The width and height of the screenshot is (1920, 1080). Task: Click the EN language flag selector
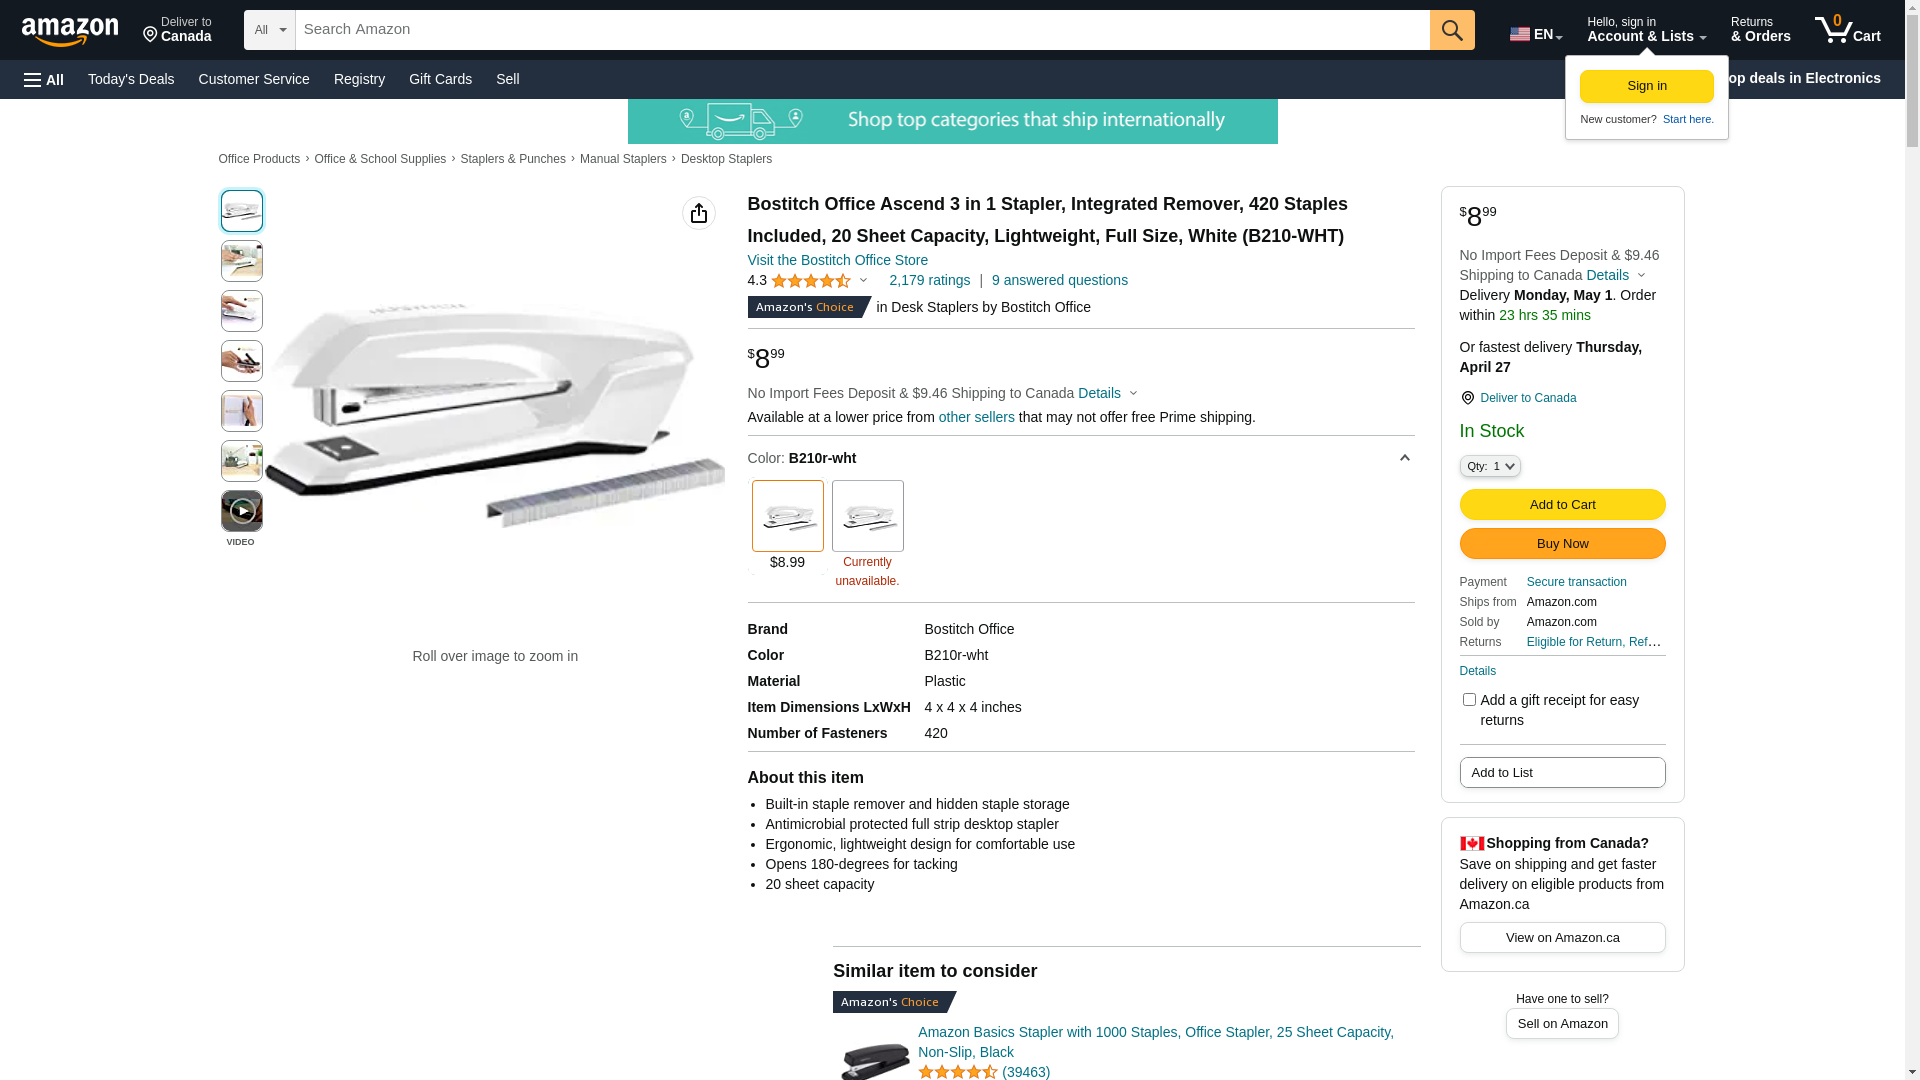[1535, 33]
